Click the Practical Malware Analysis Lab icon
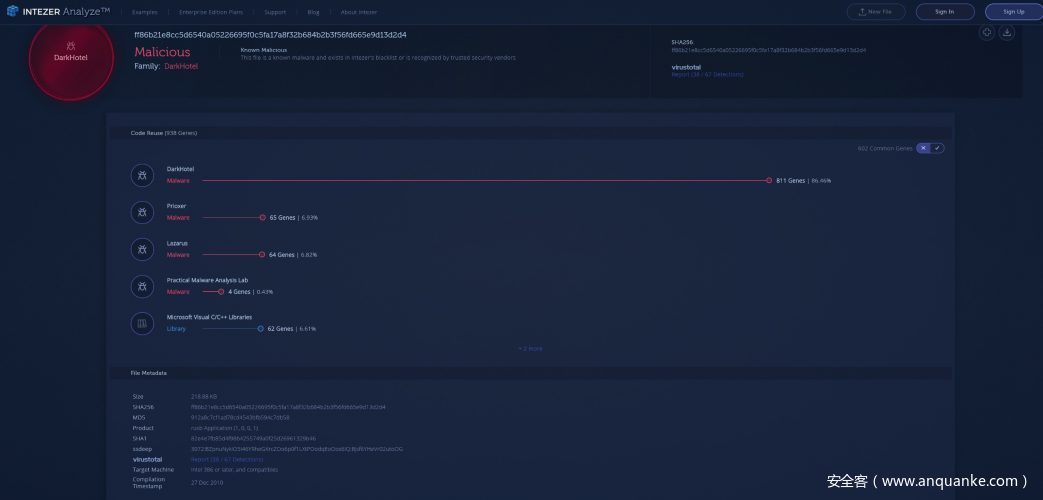 (142, 286)
